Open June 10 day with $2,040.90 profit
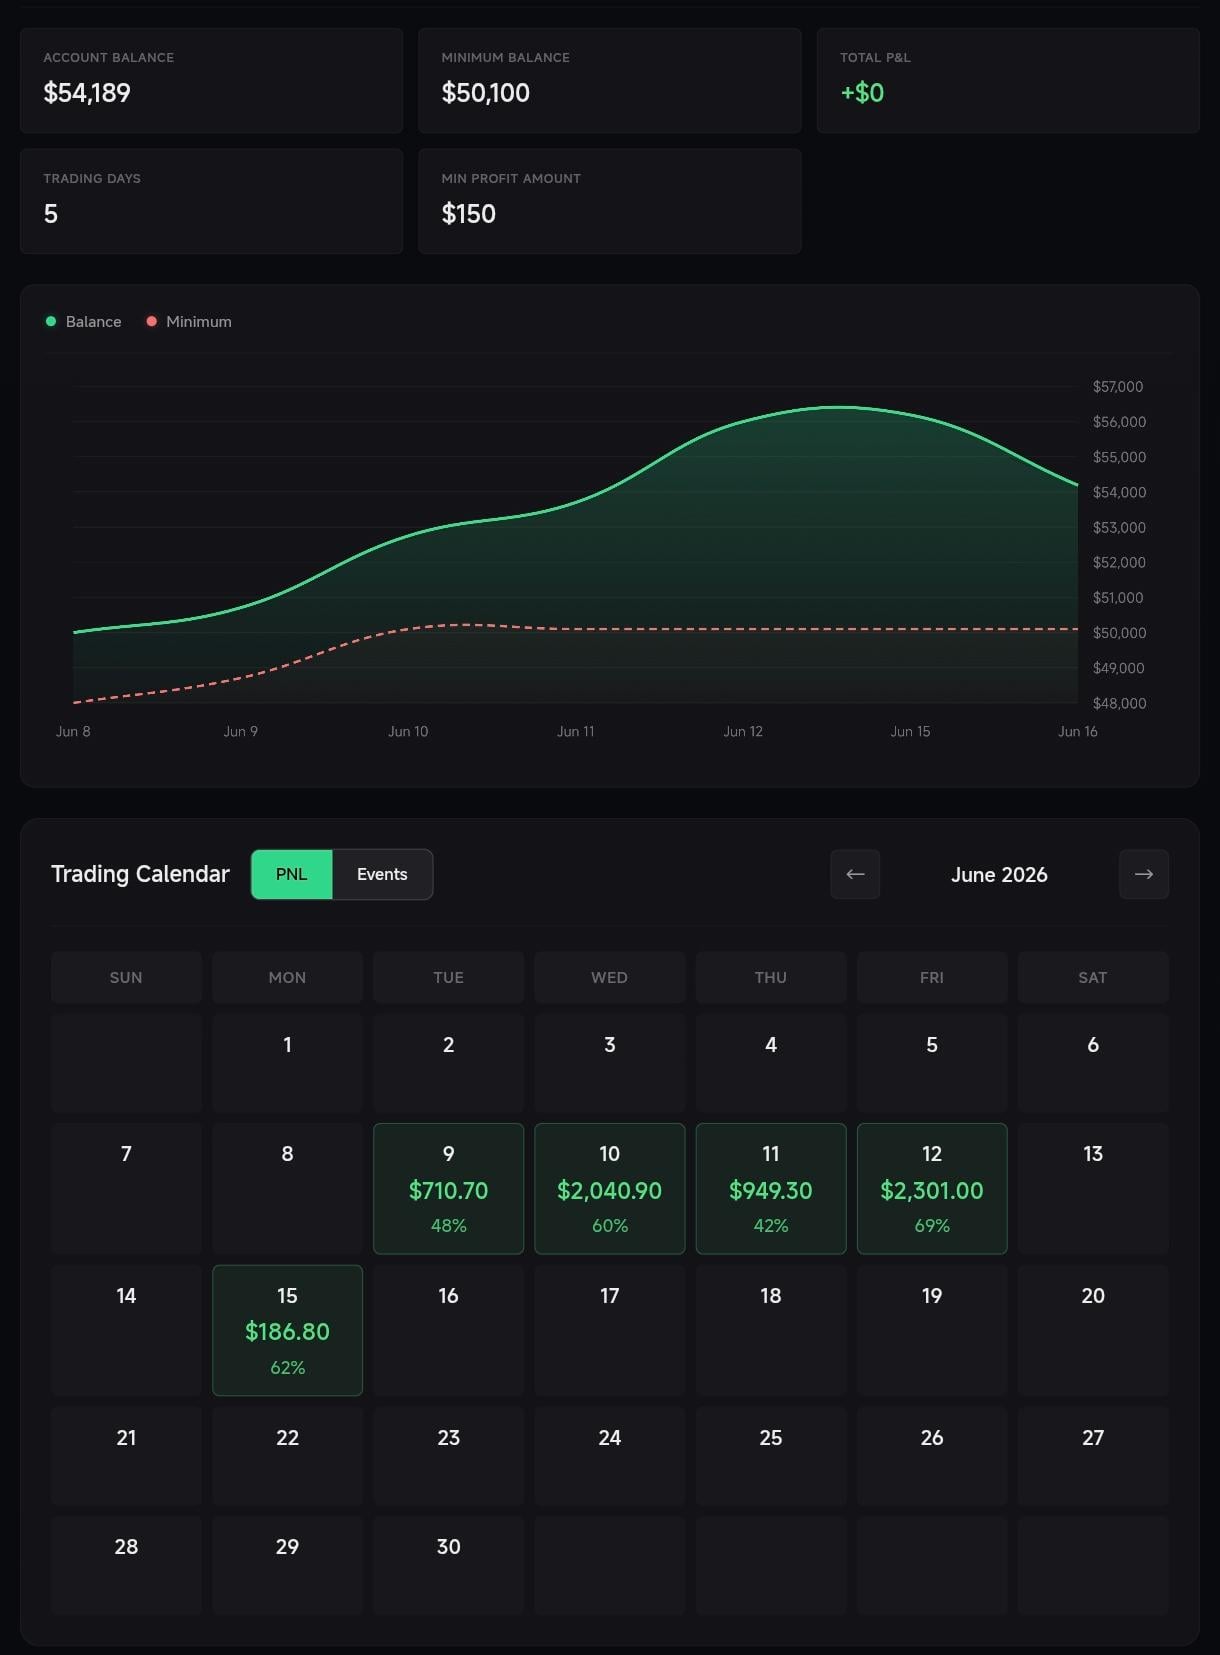 [609, 1188]
